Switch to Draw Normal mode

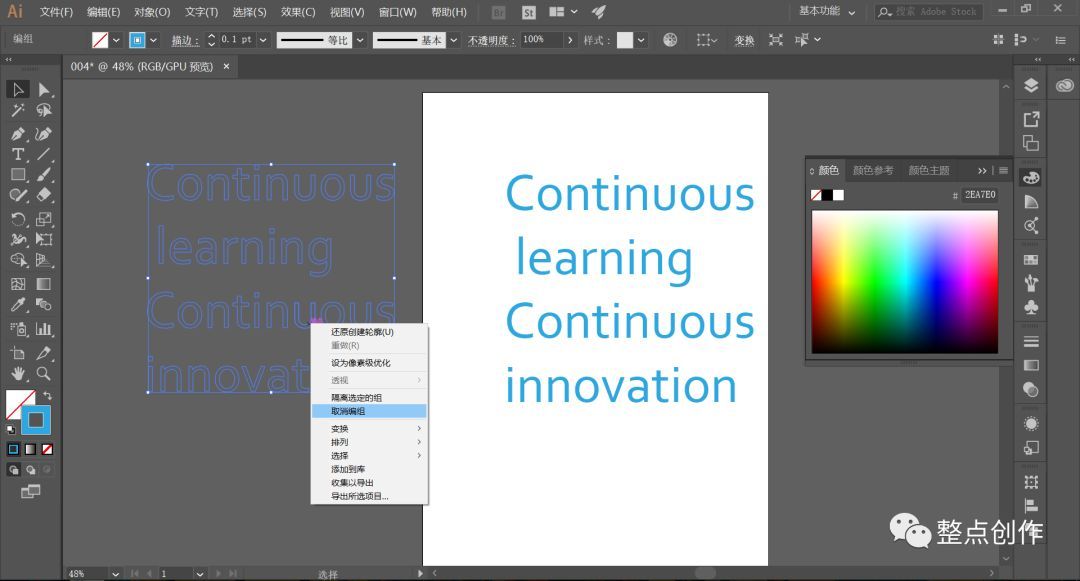(x=13, y=470)
